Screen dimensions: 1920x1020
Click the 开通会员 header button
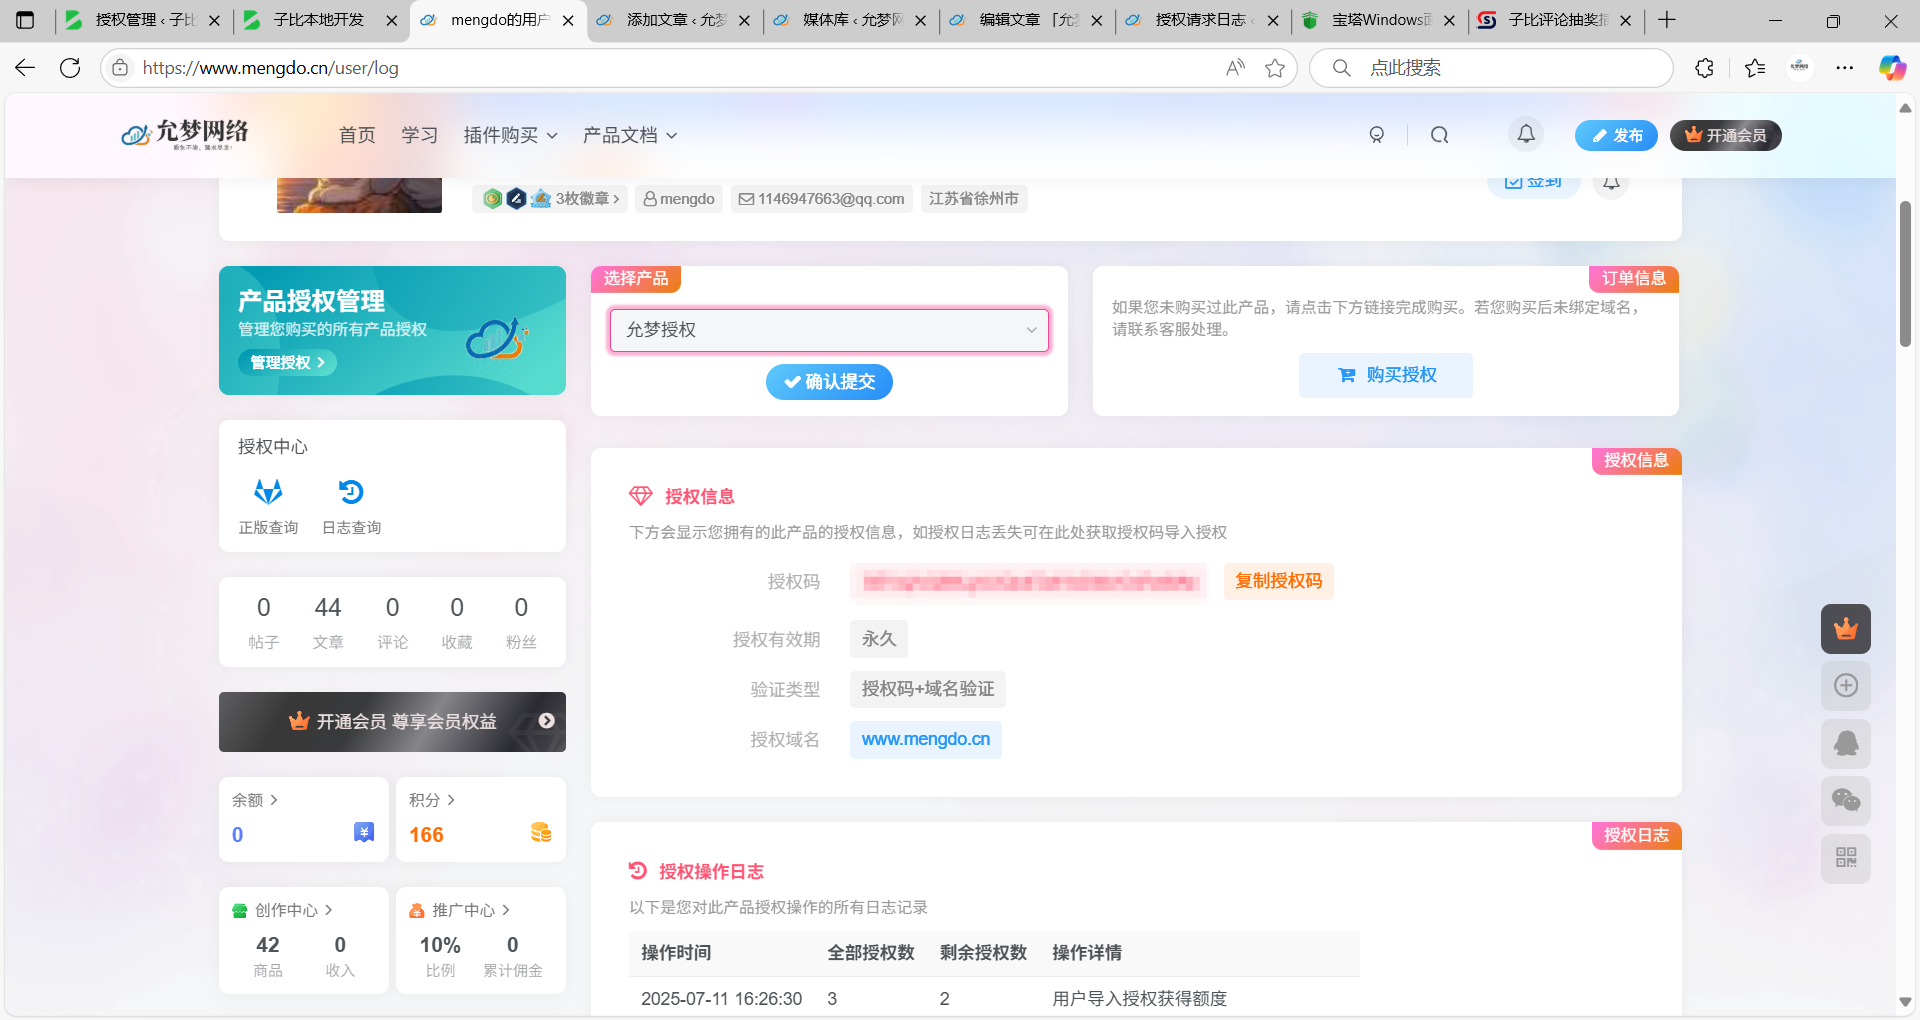1725,135
